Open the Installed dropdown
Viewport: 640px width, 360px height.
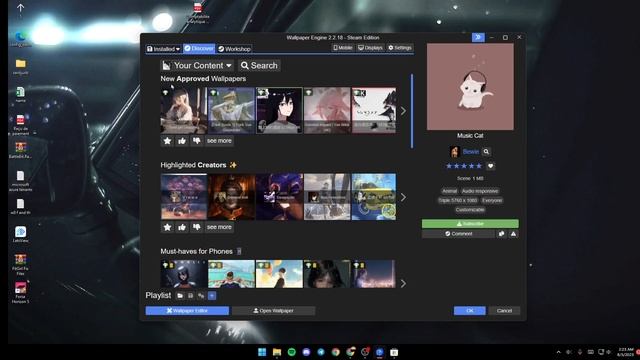coord(163,49)
